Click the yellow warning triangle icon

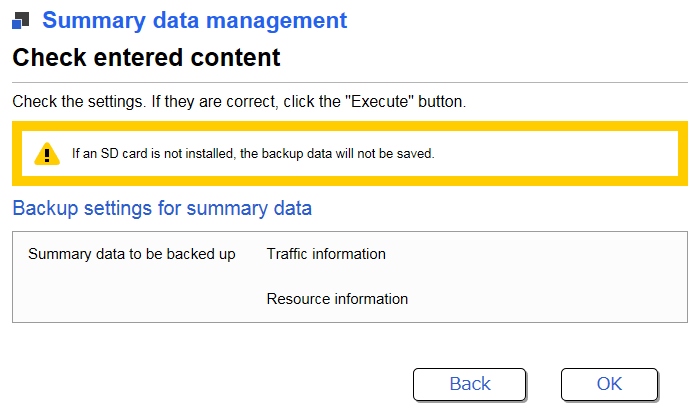click(x=47, y=154)
